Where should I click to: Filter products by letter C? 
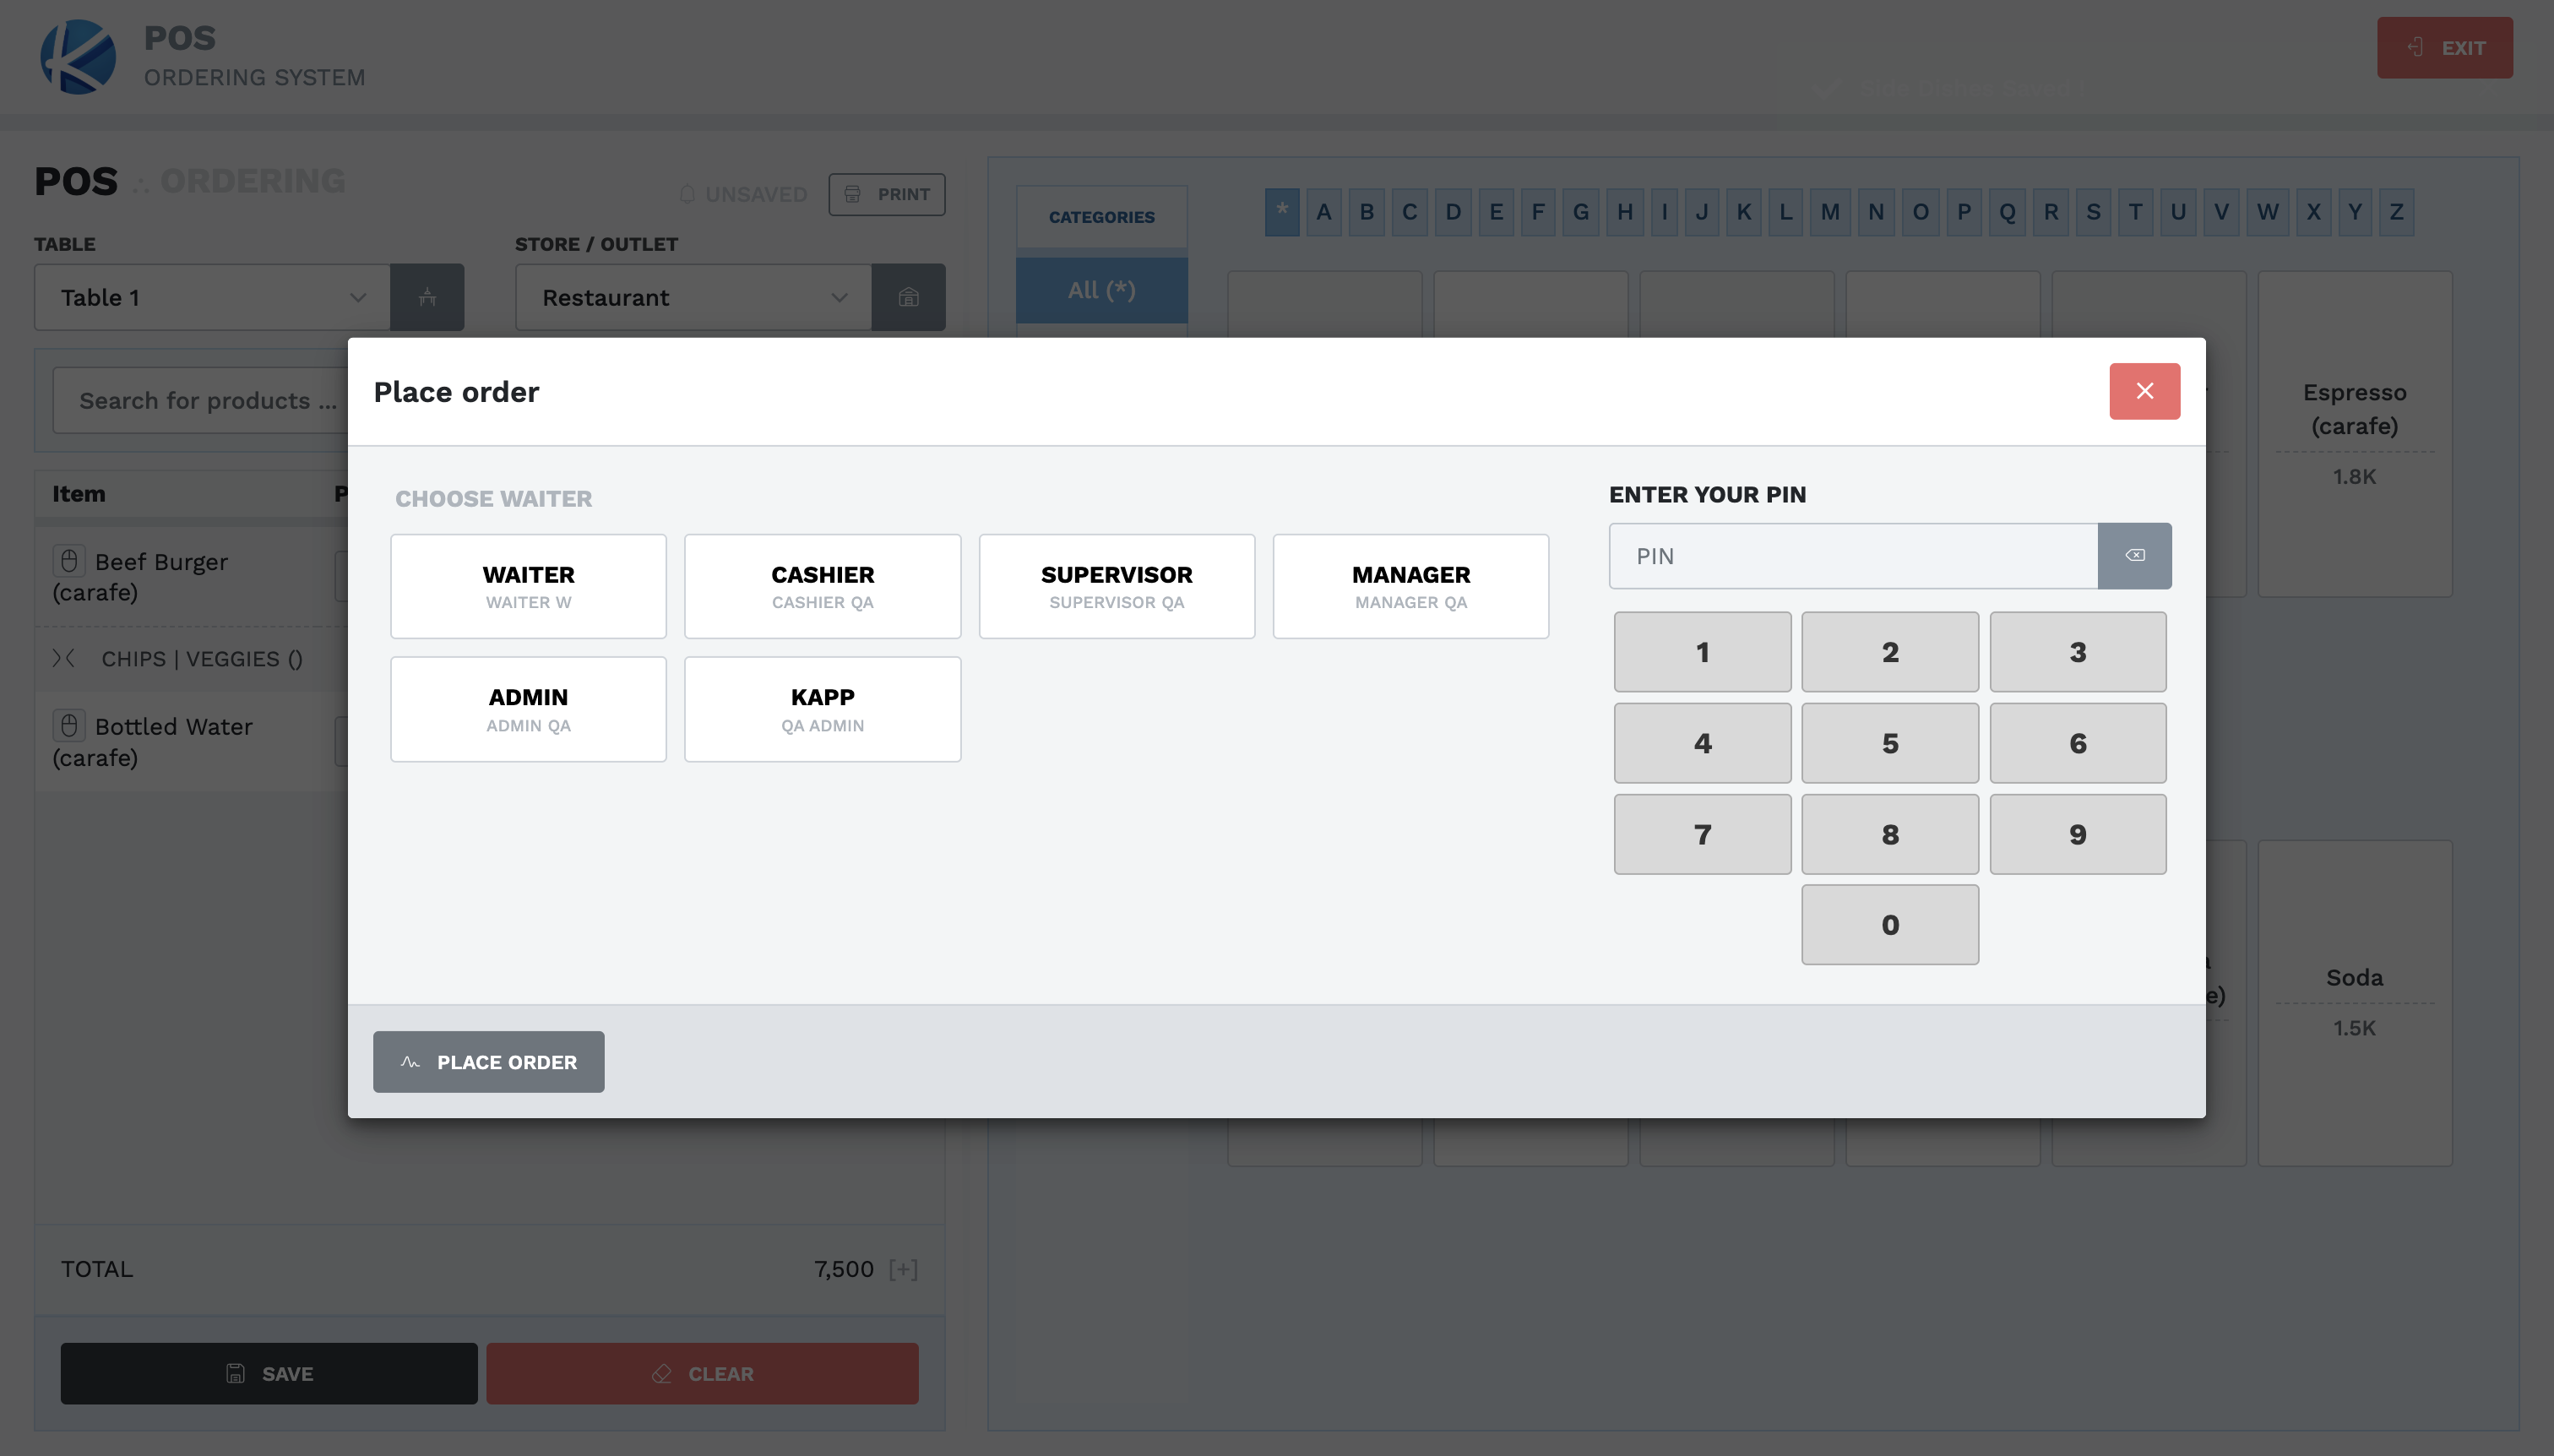(x=1410, y=212)
